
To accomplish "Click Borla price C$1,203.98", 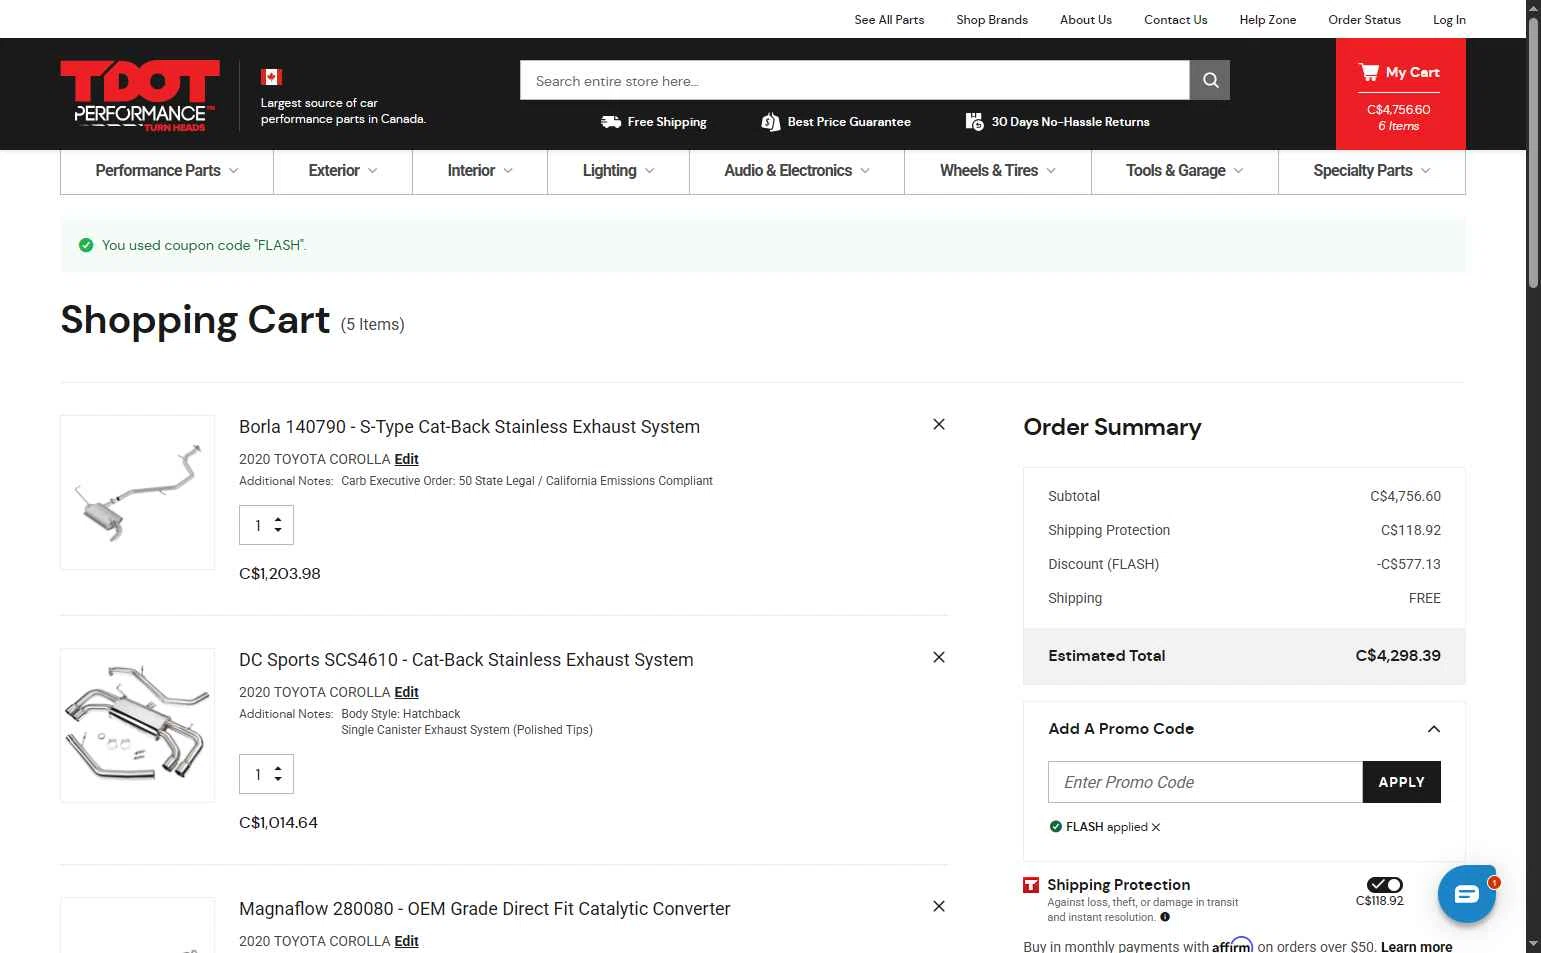I will 280,574.
